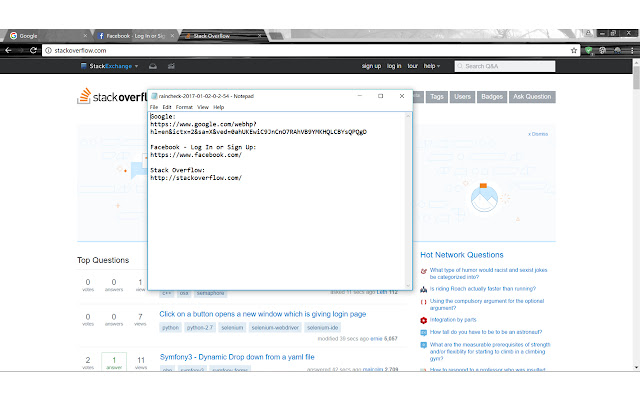Screen dimensions: 640x400
Task: Open the Symfony3 Dynamic Drop down question
Action: pyautogui.click(x=237, y=357)
